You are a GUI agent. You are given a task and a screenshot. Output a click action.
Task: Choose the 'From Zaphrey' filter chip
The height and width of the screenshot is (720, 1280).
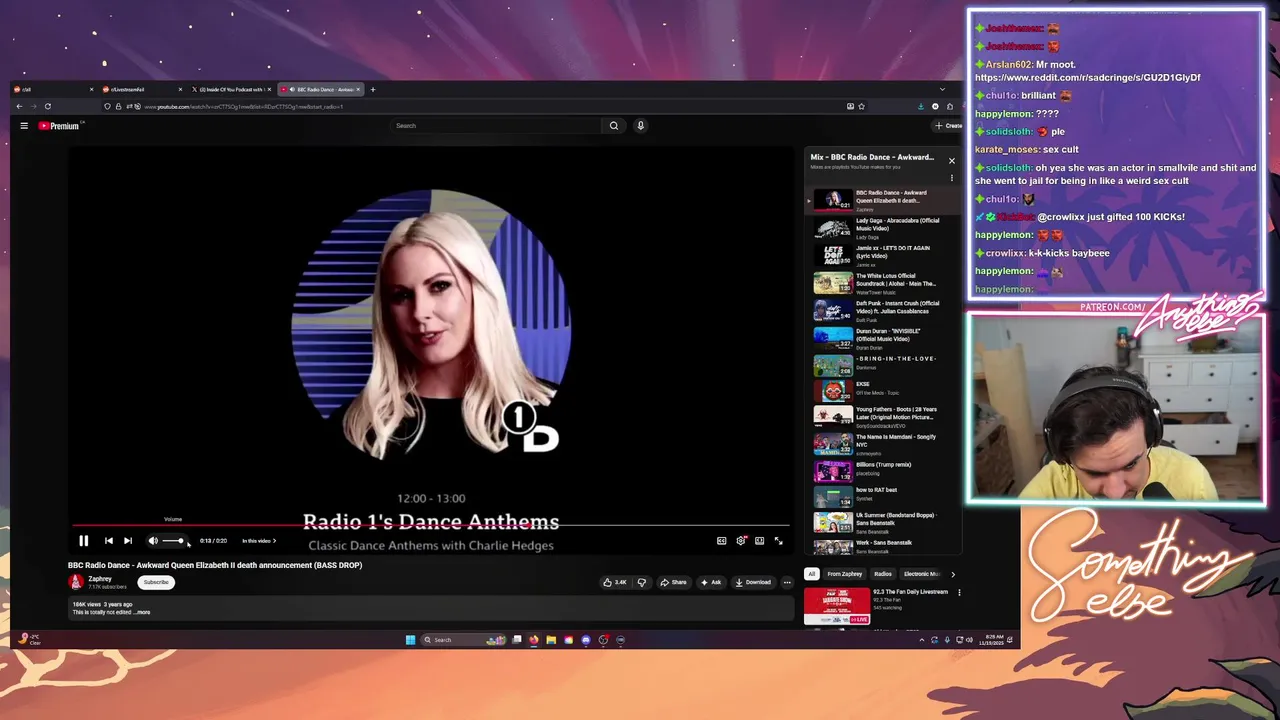[845, 574]
